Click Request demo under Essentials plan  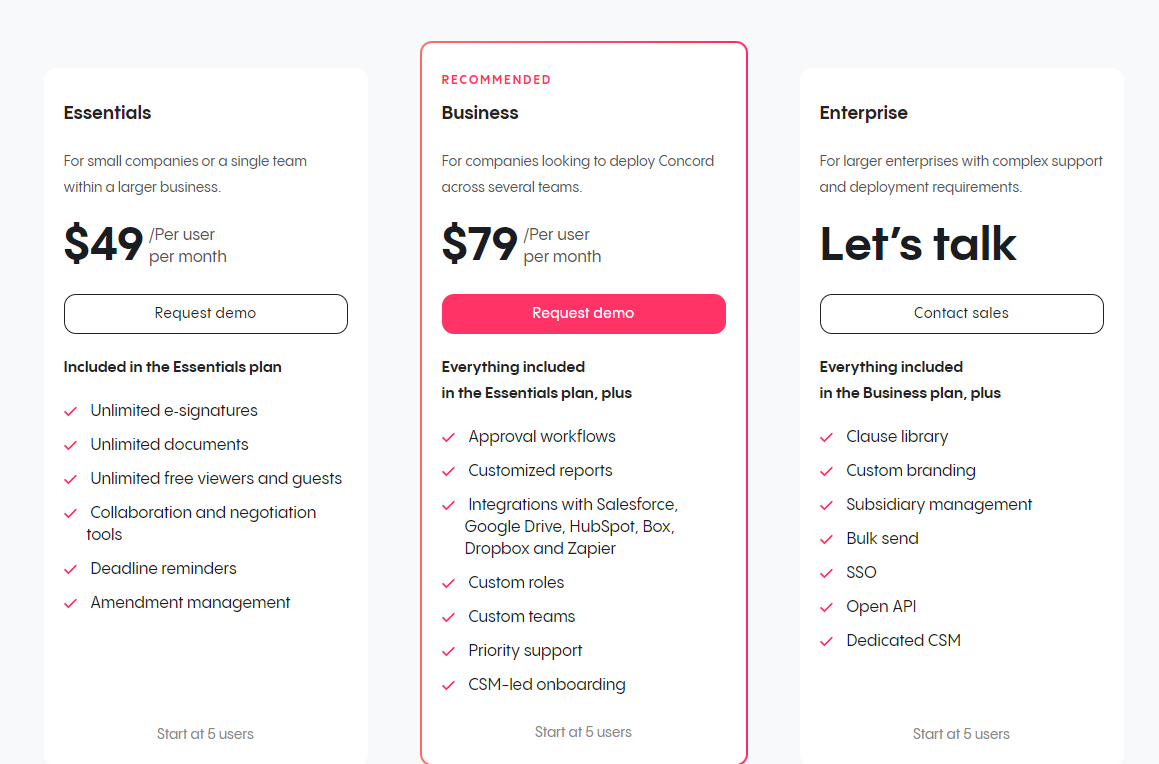(205, 313)
